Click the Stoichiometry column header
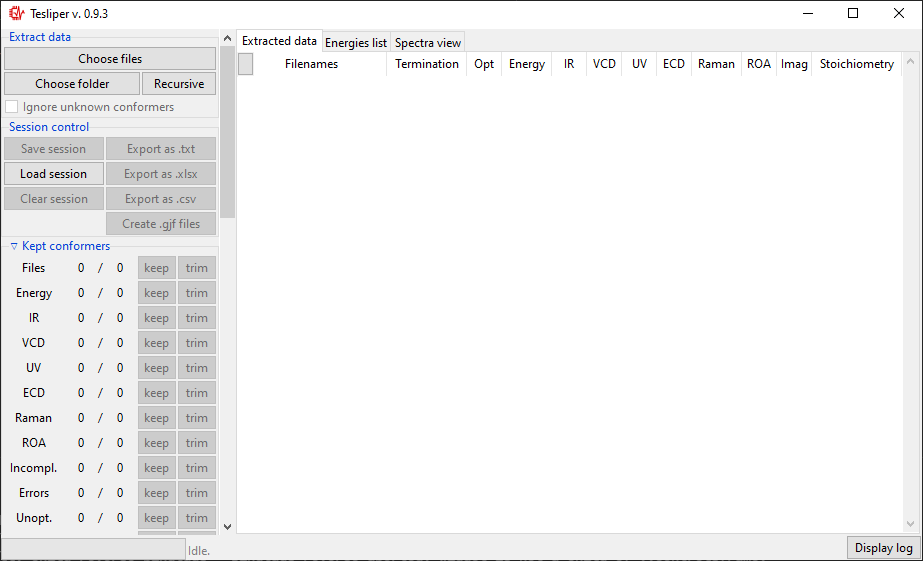923x561 pixels. (x=856, y=64)
